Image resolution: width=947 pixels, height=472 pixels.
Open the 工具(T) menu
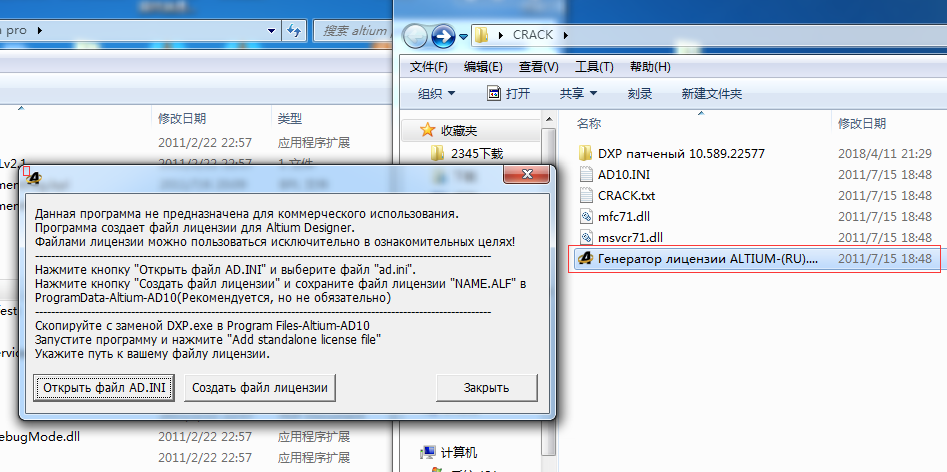click(x=594, y=67)
